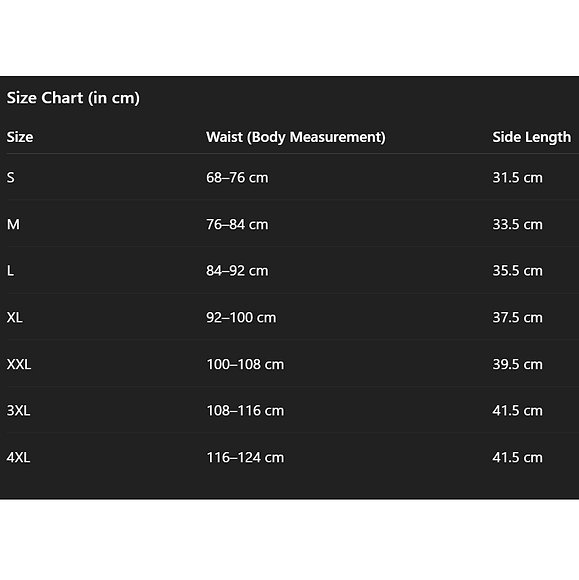
Task: Select the L size row label
Action: 10,271
